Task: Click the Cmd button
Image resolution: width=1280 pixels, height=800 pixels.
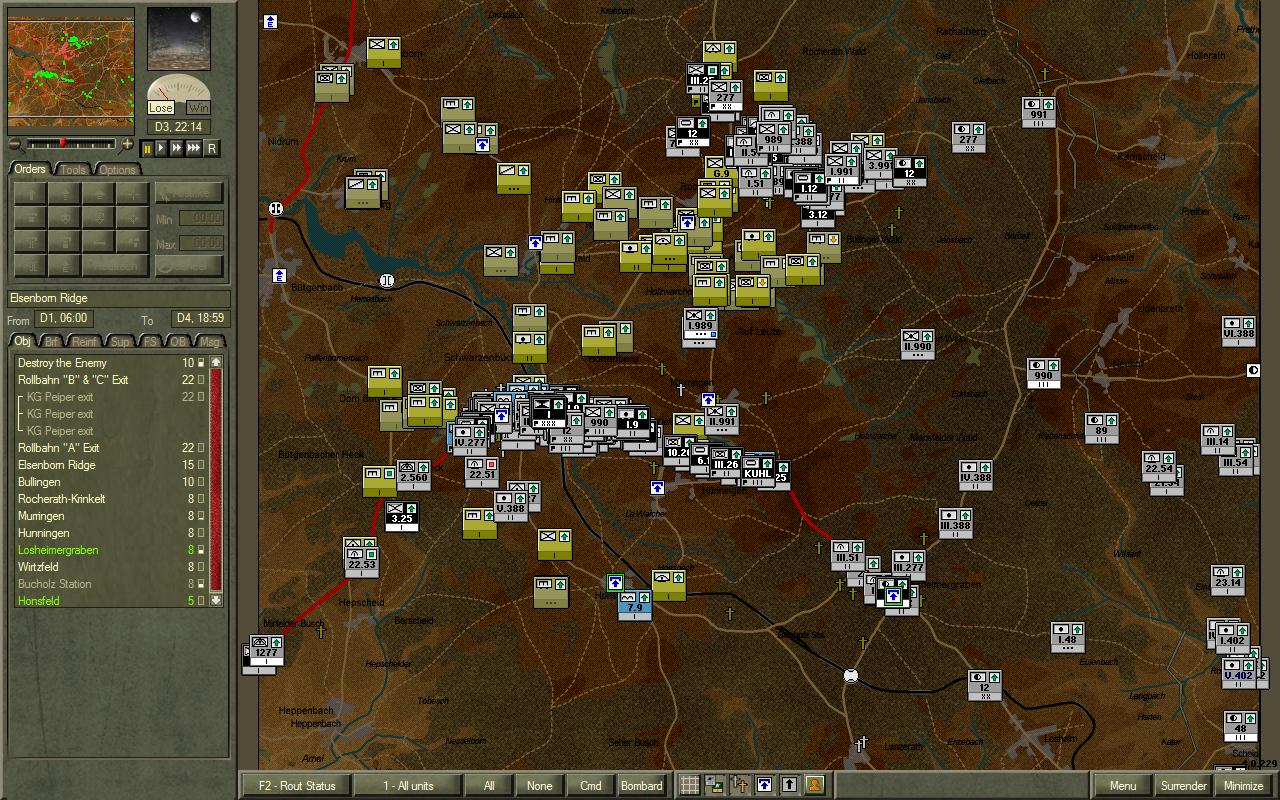Action: click(591, 785)
